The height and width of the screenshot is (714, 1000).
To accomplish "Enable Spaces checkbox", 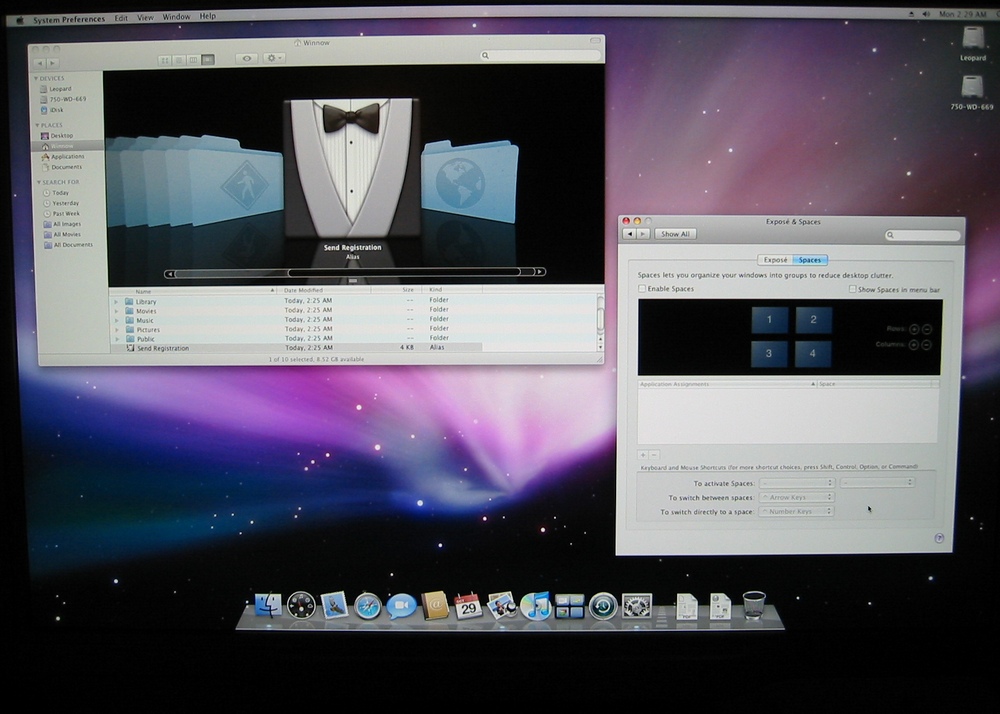I will click(x=642, y=289).
